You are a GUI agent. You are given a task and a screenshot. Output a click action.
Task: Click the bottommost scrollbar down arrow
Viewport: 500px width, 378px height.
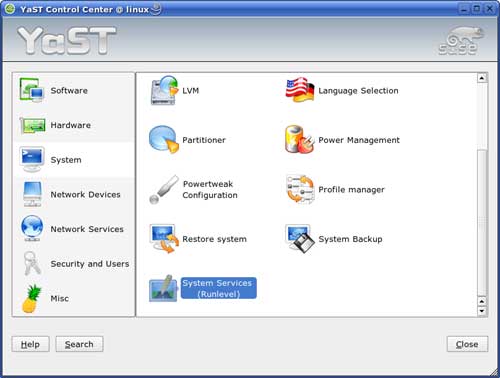[x=482, y=311]
